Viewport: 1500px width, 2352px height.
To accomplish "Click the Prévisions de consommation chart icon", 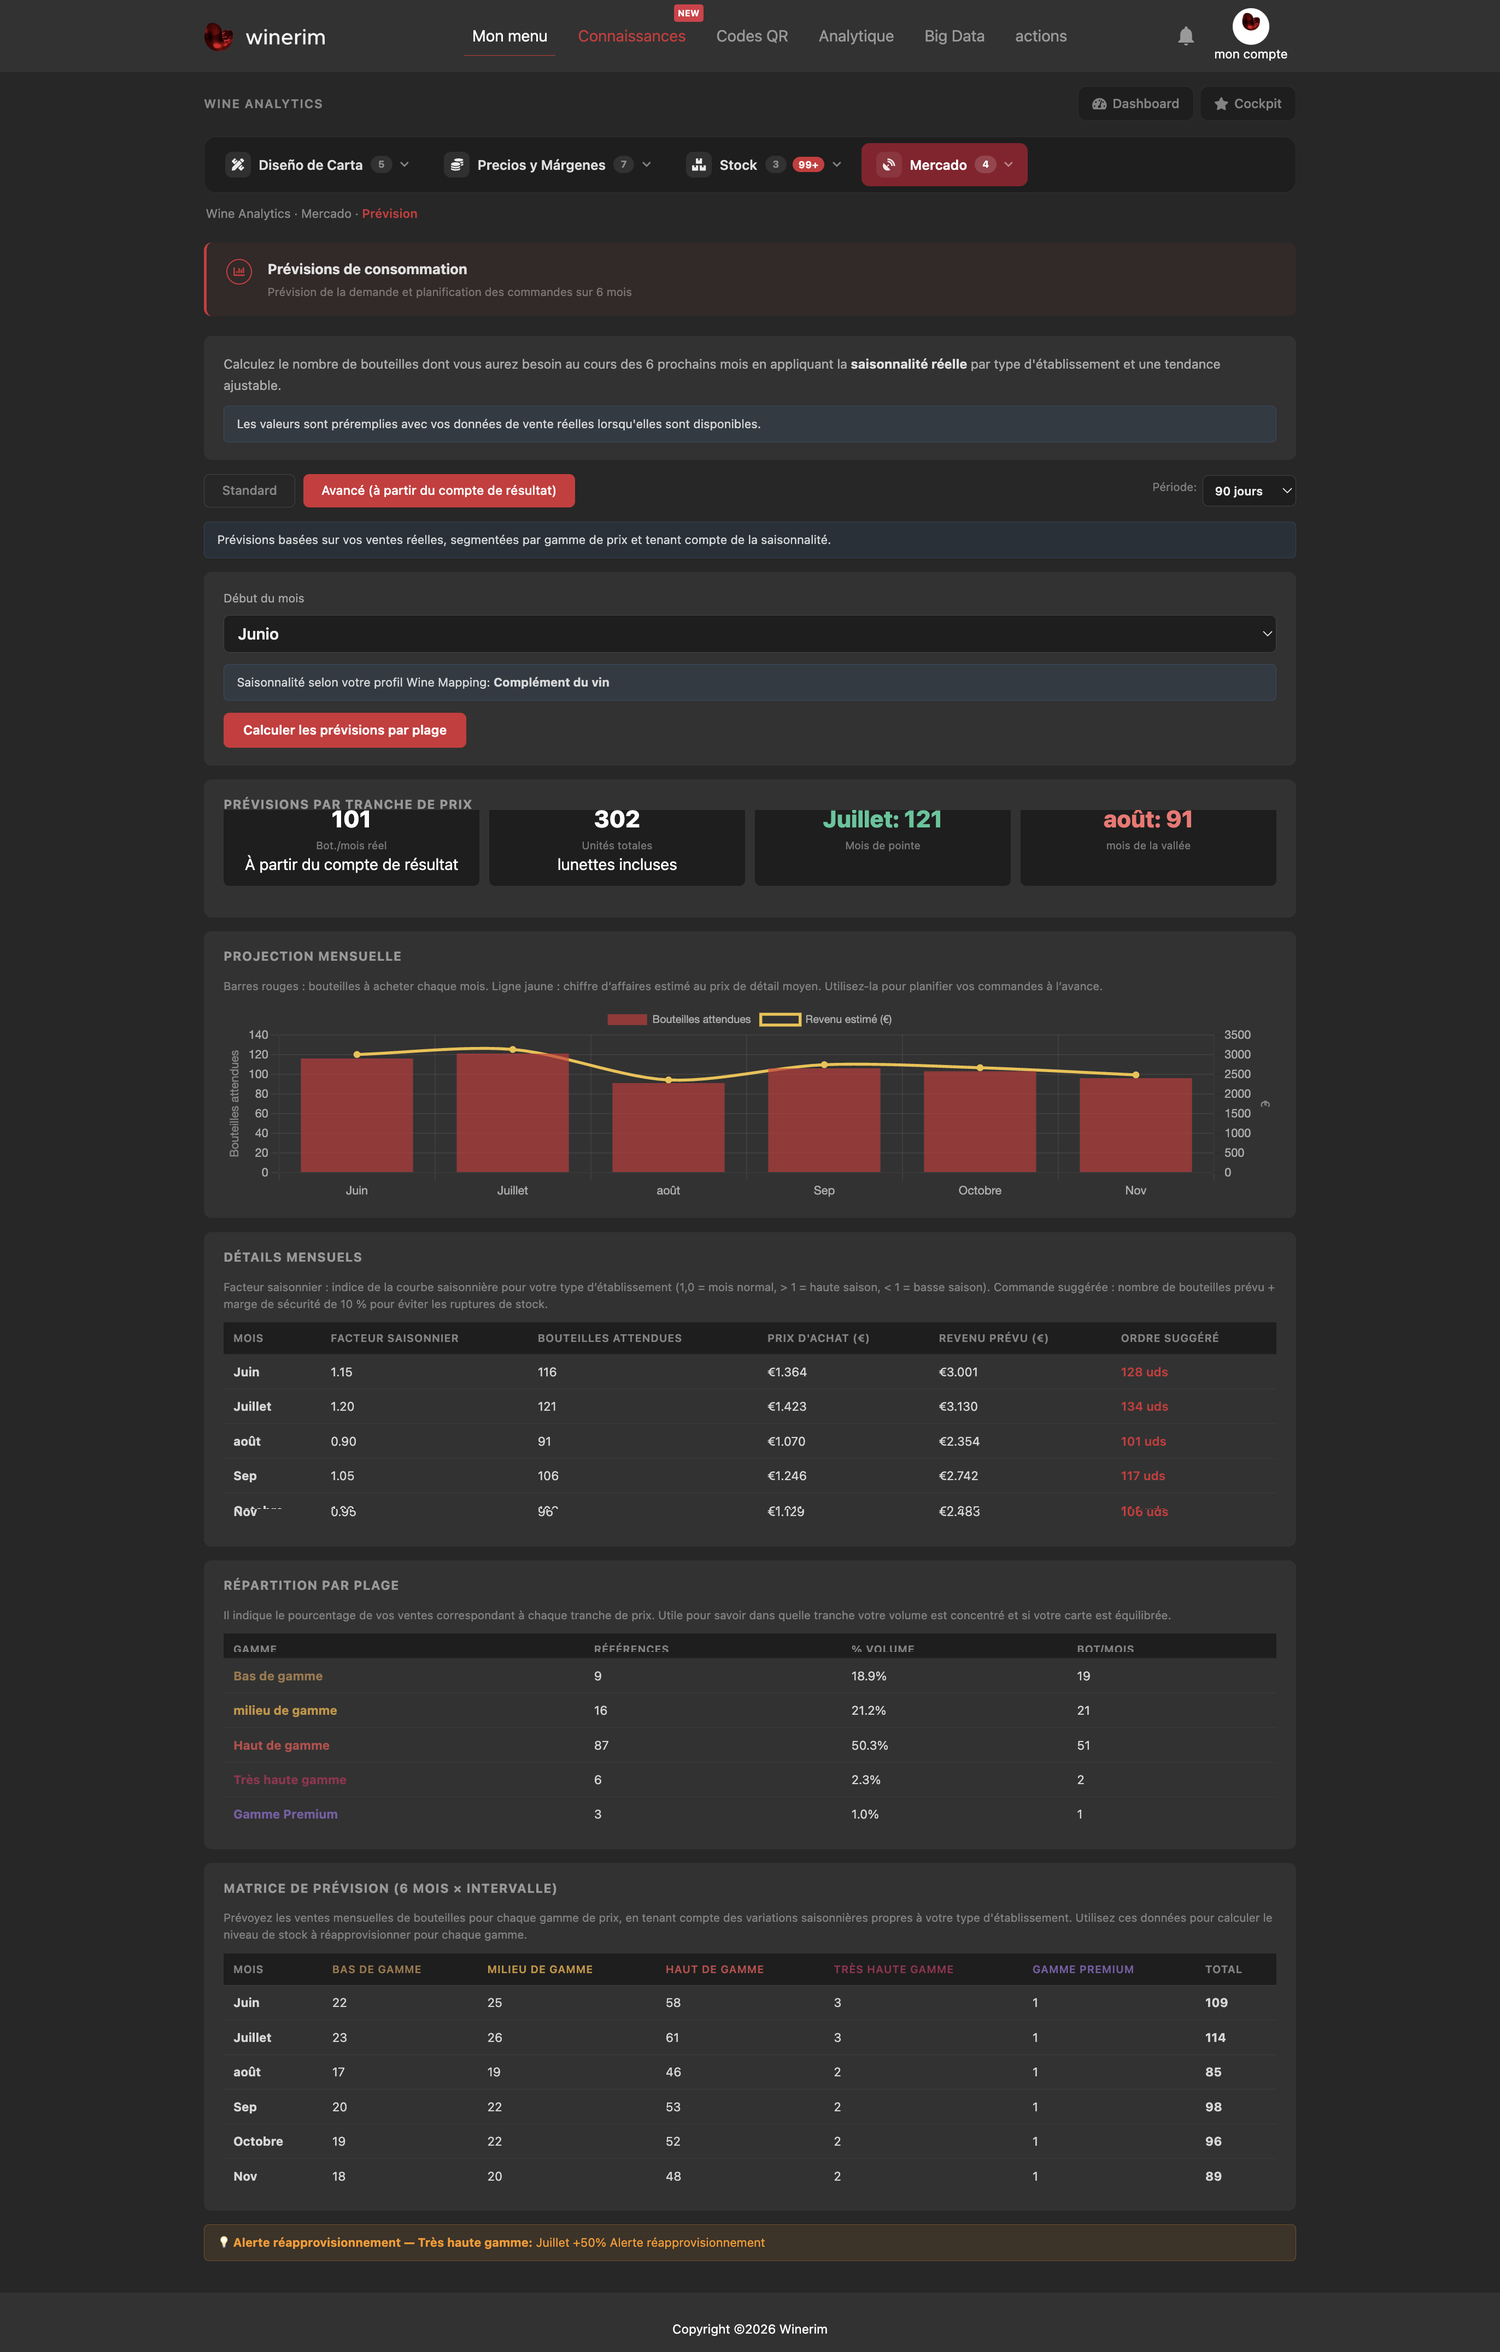I will coord(239,271).
